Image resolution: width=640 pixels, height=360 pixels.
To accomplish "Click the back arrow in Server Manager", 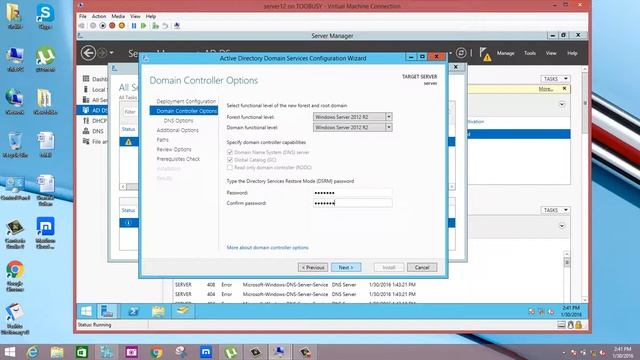I will pyautogui.click(x=88, y=53).
